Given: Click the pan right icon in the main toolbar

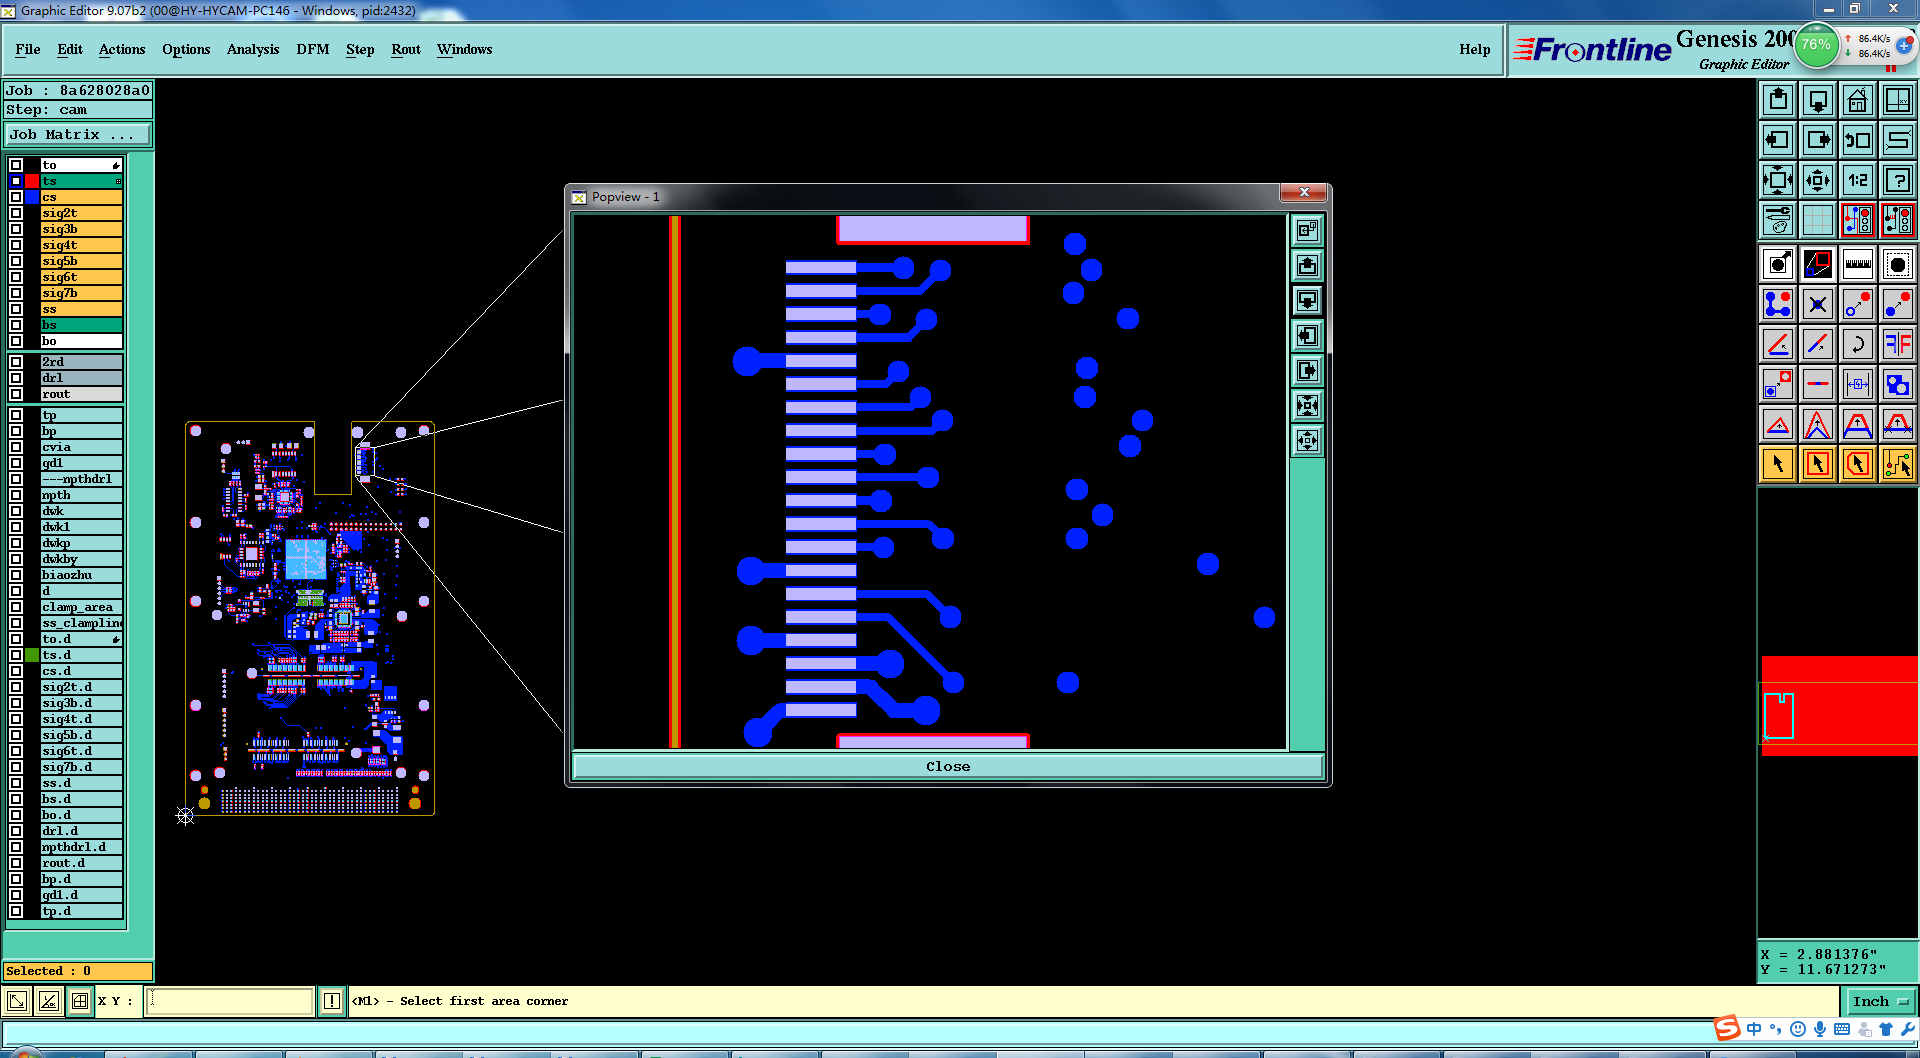Looking at the screenshot, I should [1818, 140].
